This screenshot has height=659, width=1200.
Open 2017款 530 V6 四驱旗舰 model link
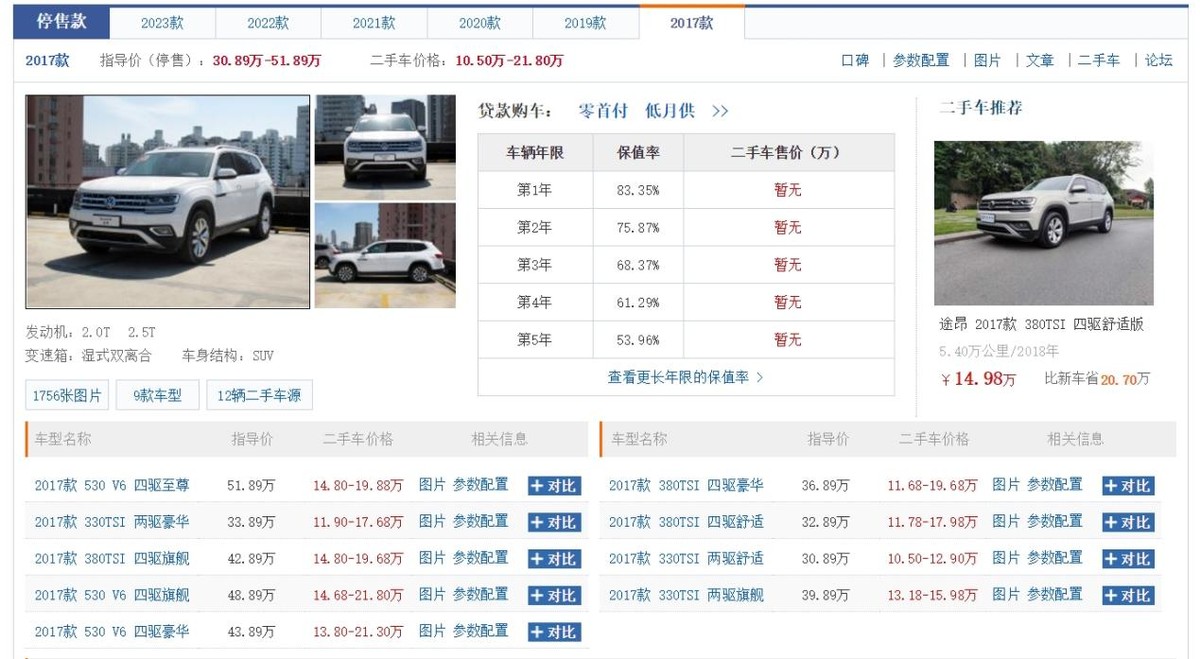[x=112, y=595]
